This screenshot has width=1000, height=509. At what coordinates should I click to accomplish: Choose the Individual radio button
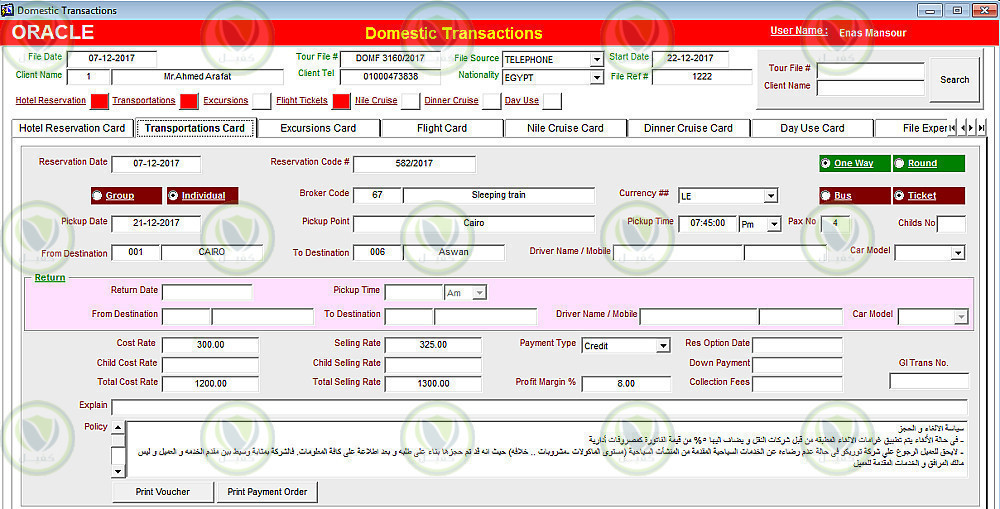pyautogui.click(x=173, y=196)
